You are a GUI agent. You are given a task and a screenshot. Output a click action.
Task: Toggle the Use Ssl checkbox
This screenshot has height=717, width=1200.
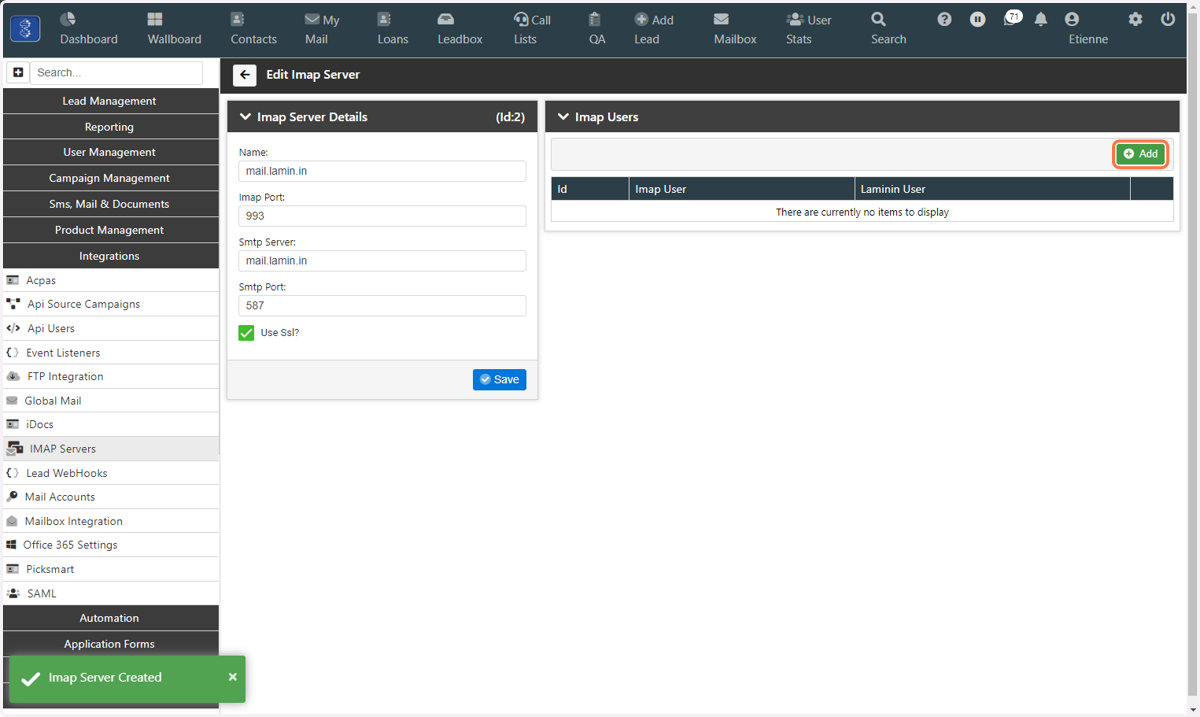click(x=246, y=333)
